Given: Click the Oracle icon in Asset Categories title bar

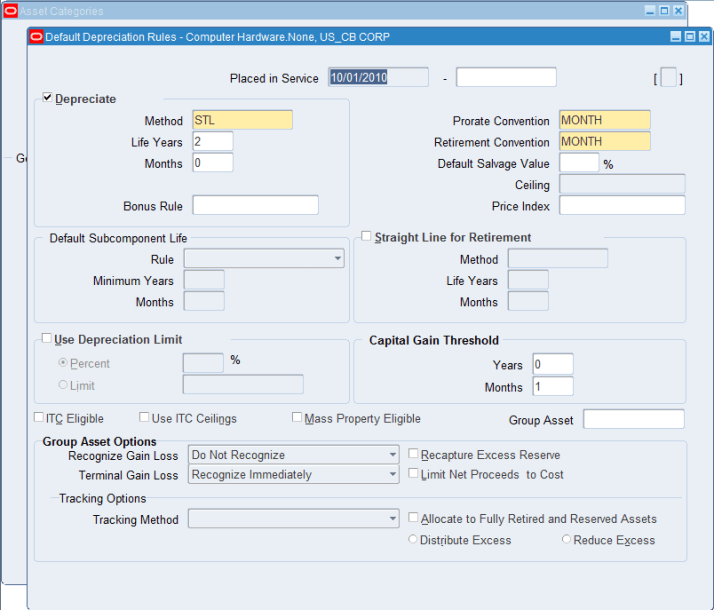Looking at the screenshot, I should tap(10, 11).
